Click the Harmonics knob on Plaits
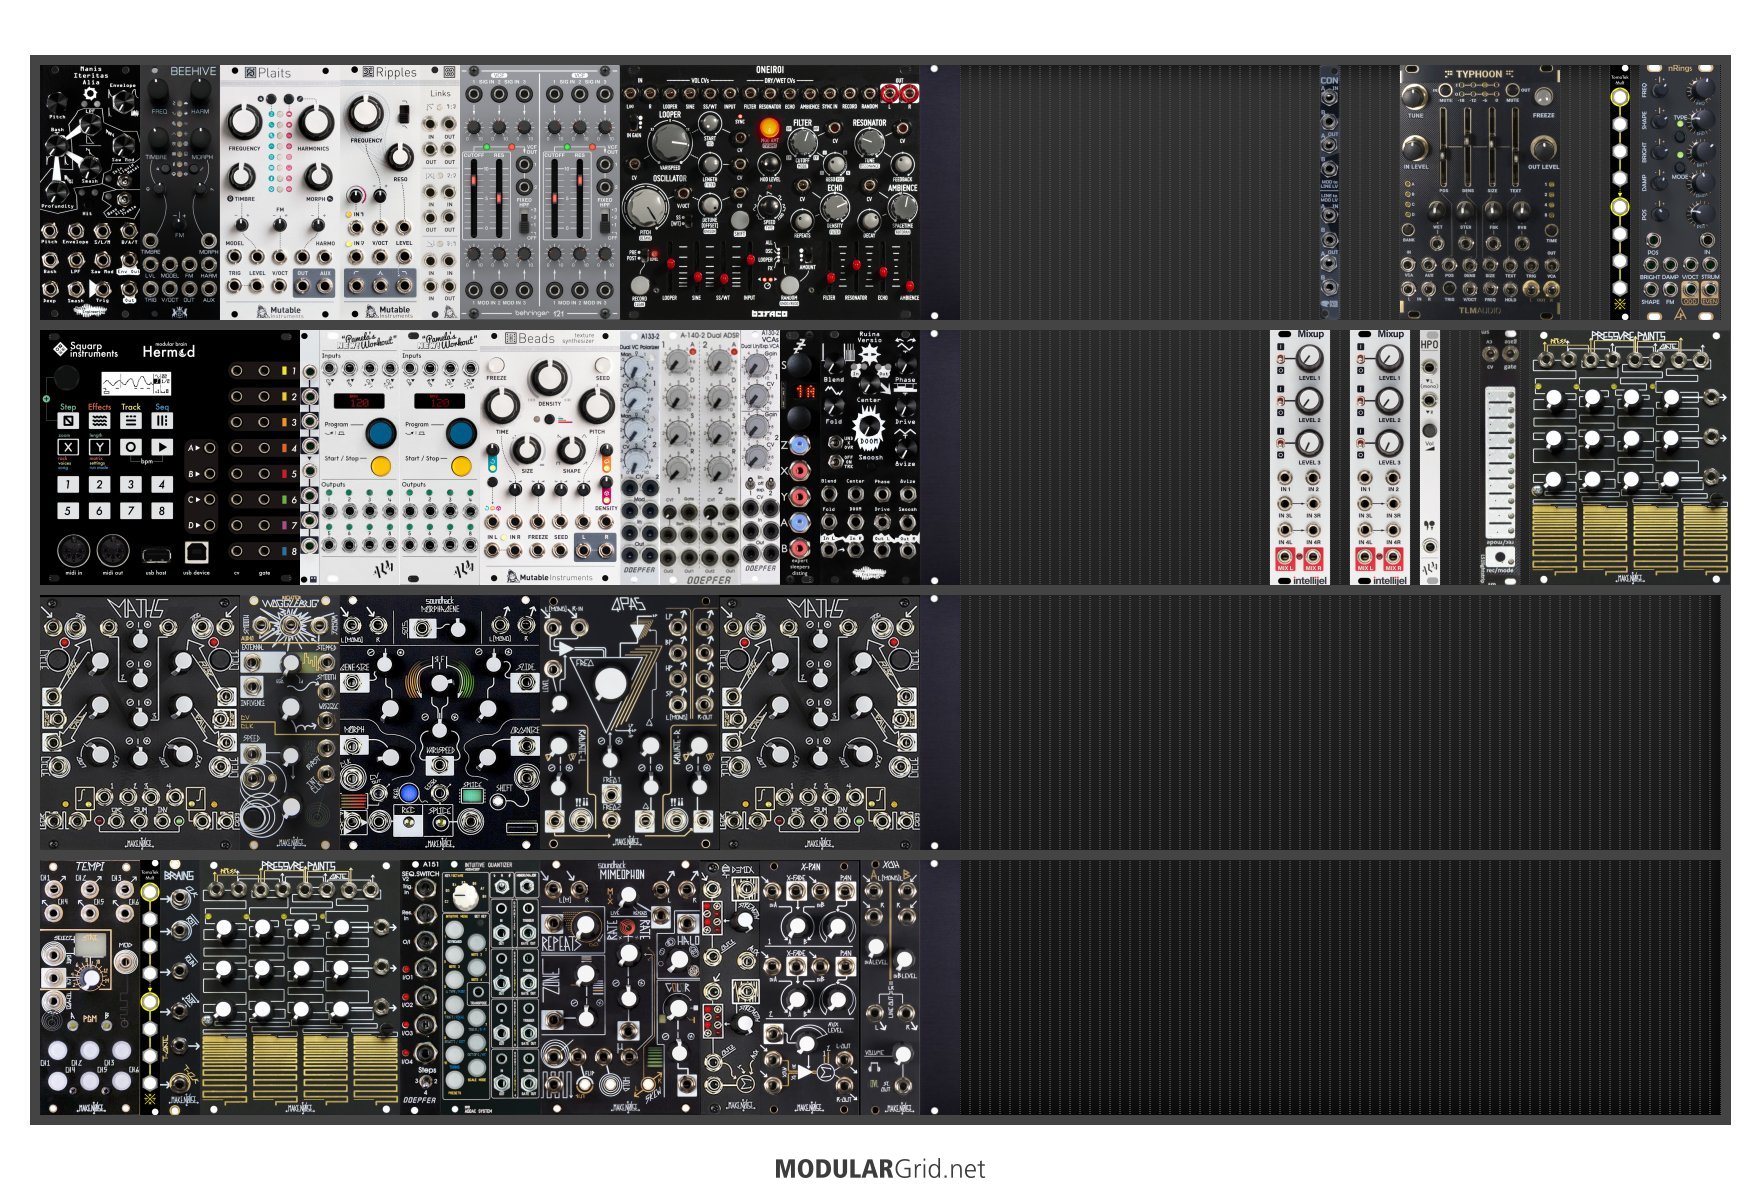1761x1190 pixels. tap(315, 122)
